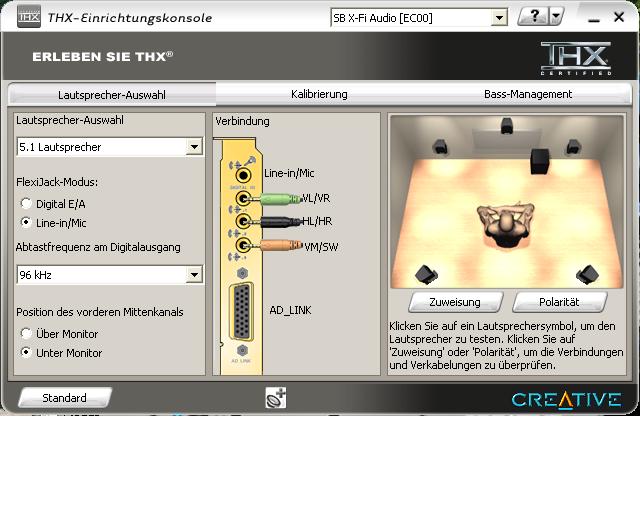Click the Verbindung panel heading
This screenshot has width=640, height=512.
(242, 121)
